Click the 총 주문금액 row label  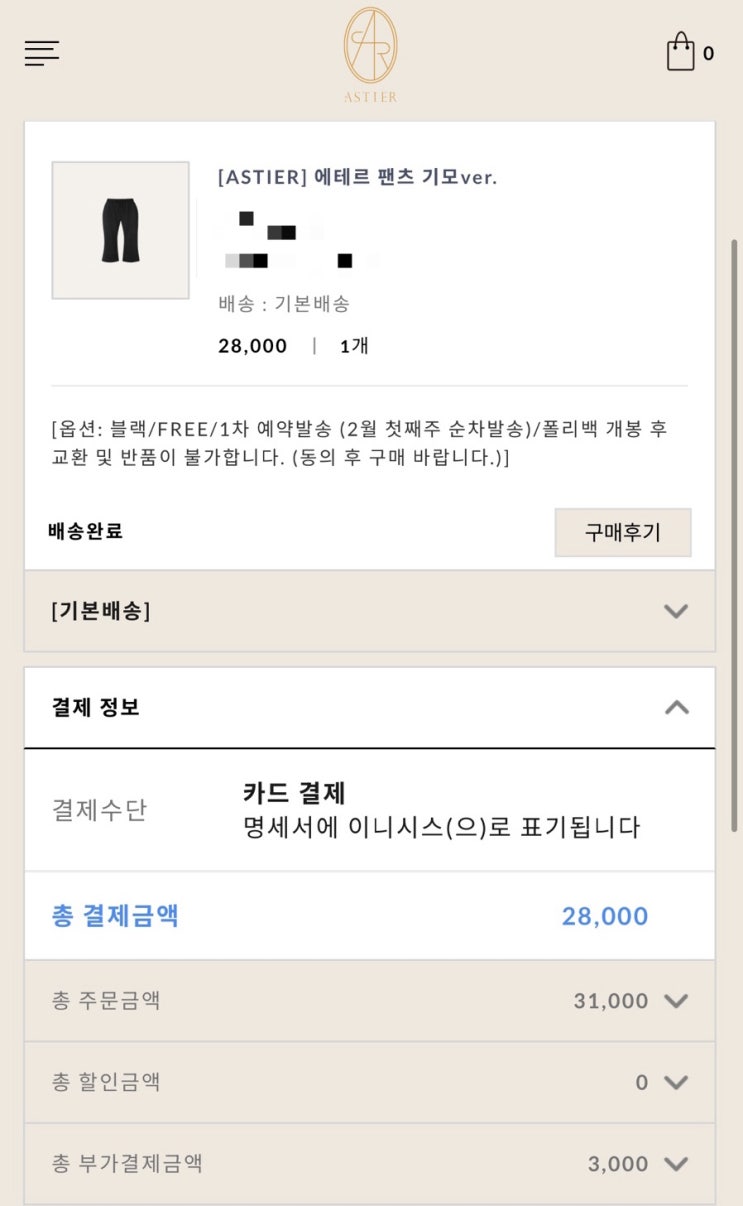[106, 1000]
